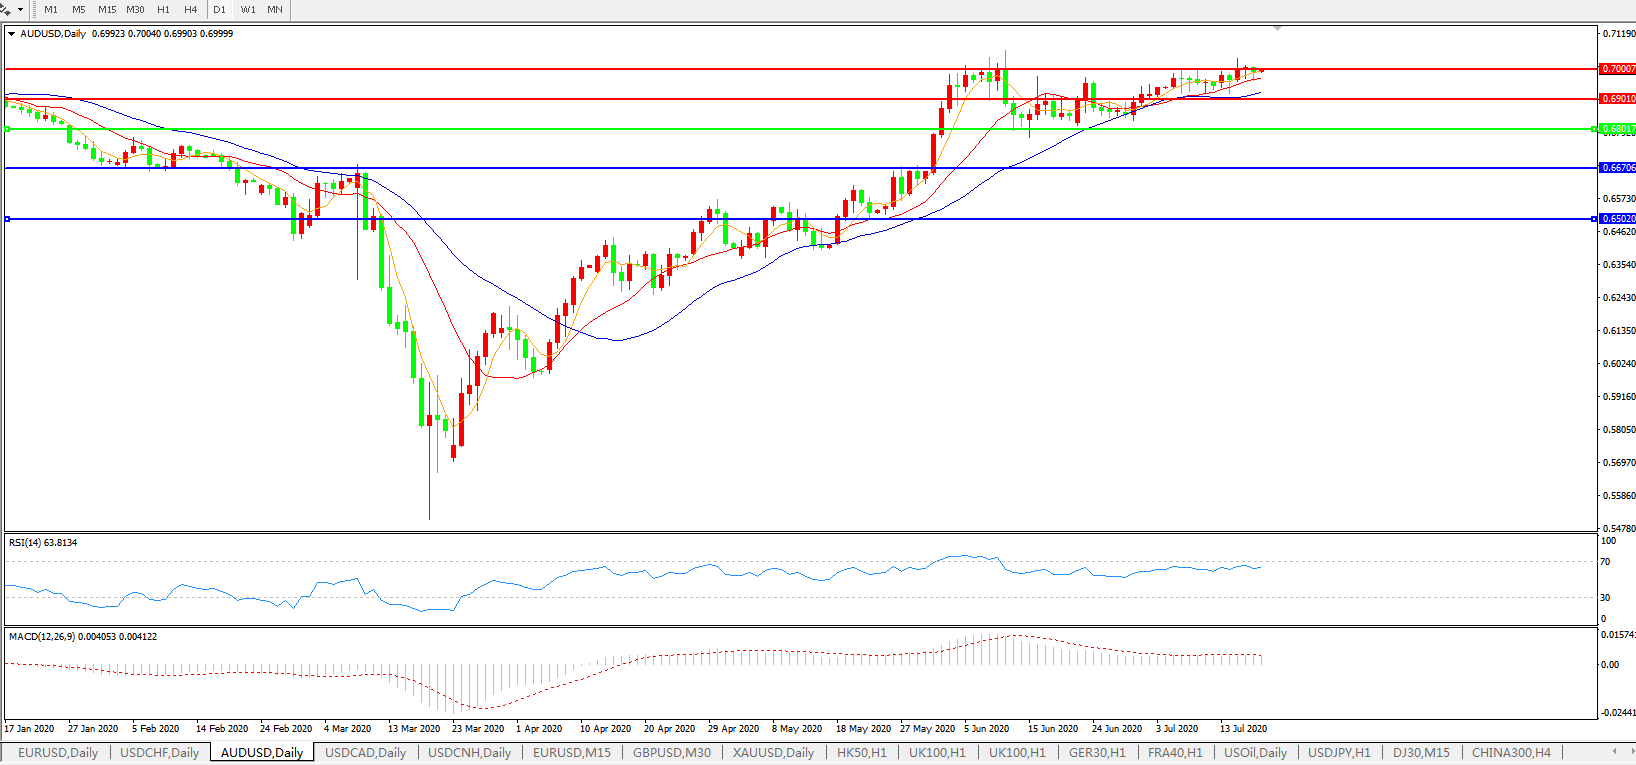This screenshot has width=1636, height=765.
Task: Enable the M15 timeframe button
Action: pos(107,9)
